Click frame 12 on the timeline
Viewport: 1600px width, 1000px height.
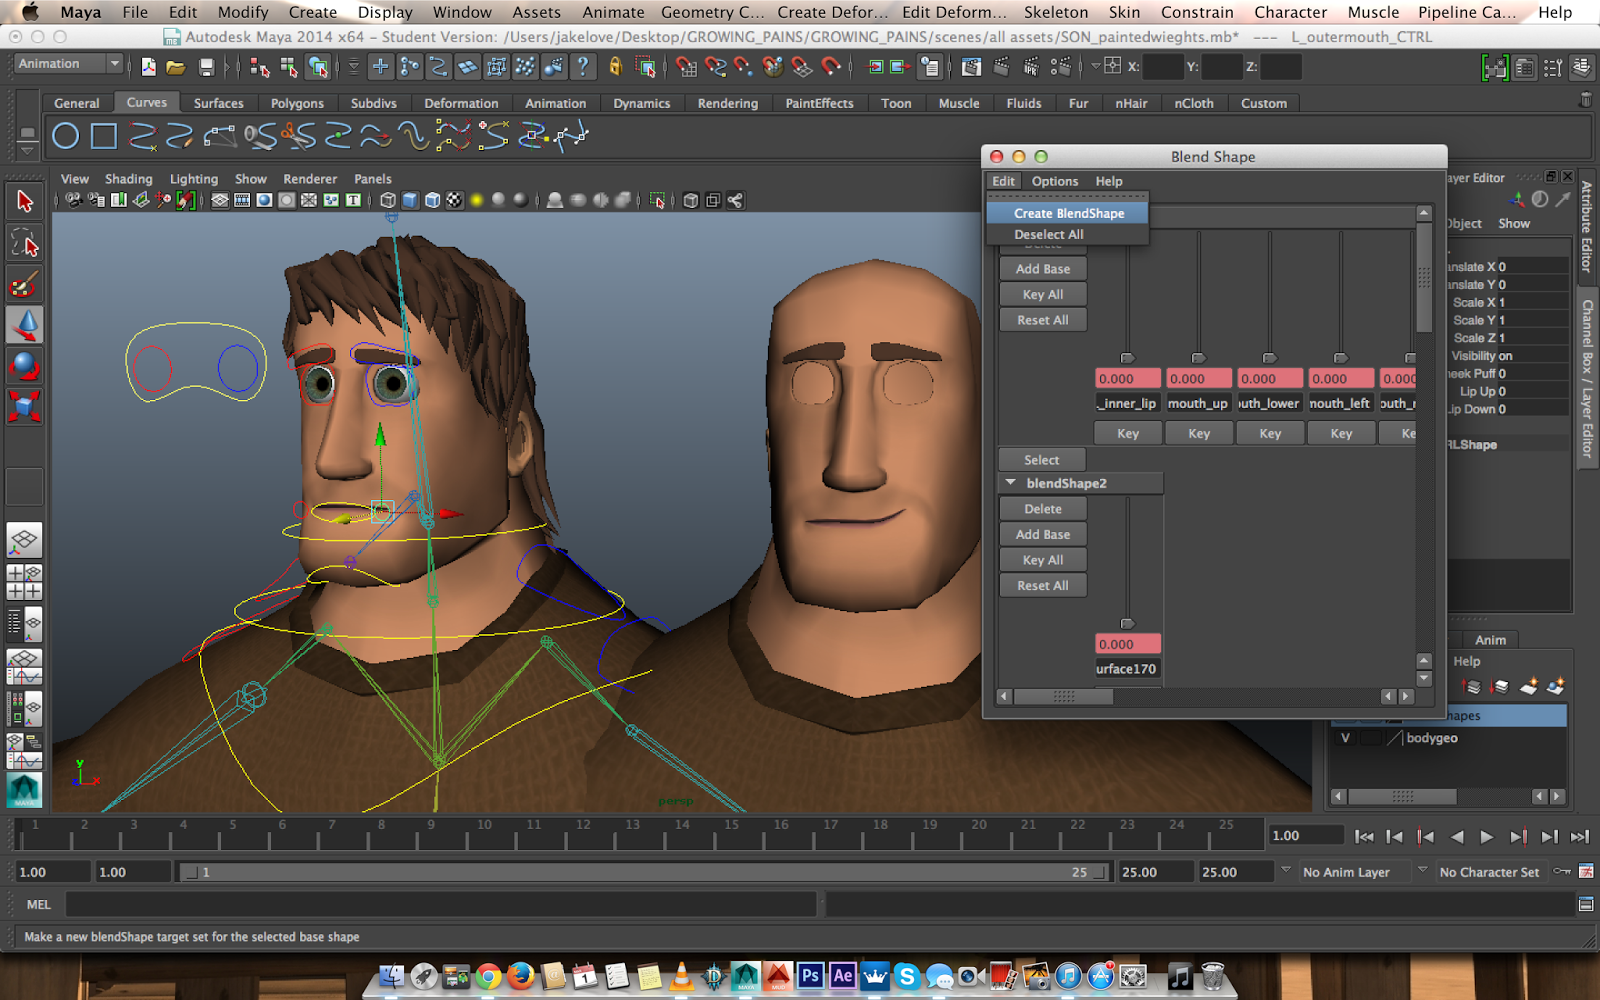pyautogui.click(x=581, y=832)
